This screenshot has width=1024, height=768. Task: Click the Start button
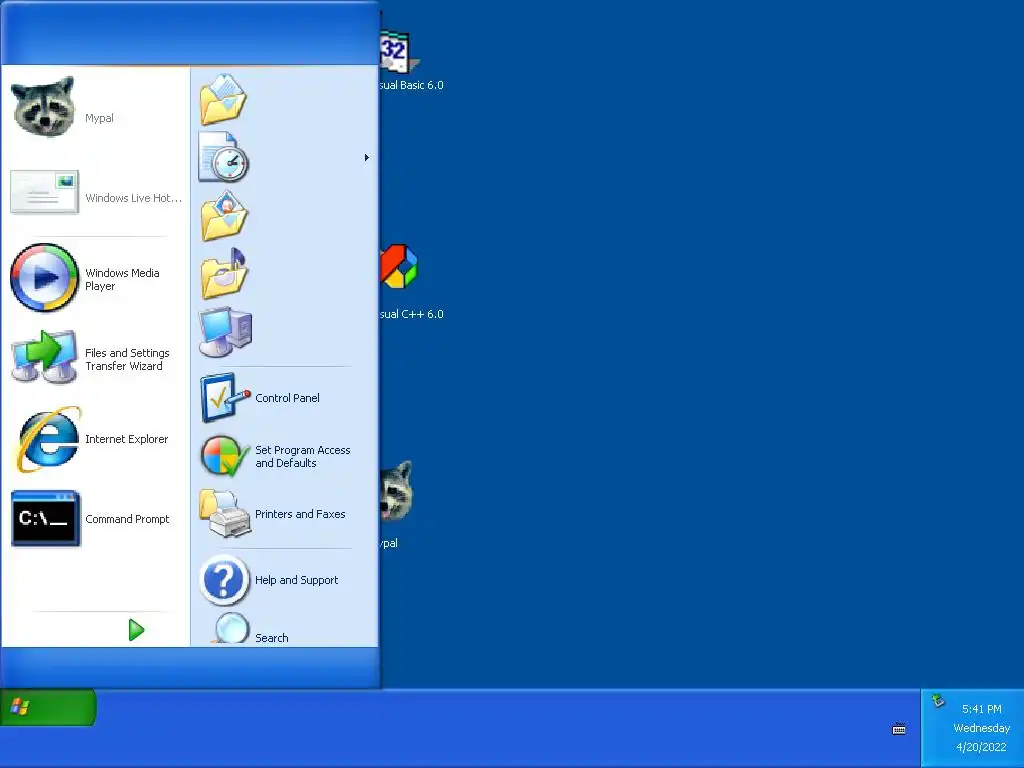(x=48, y=707)
